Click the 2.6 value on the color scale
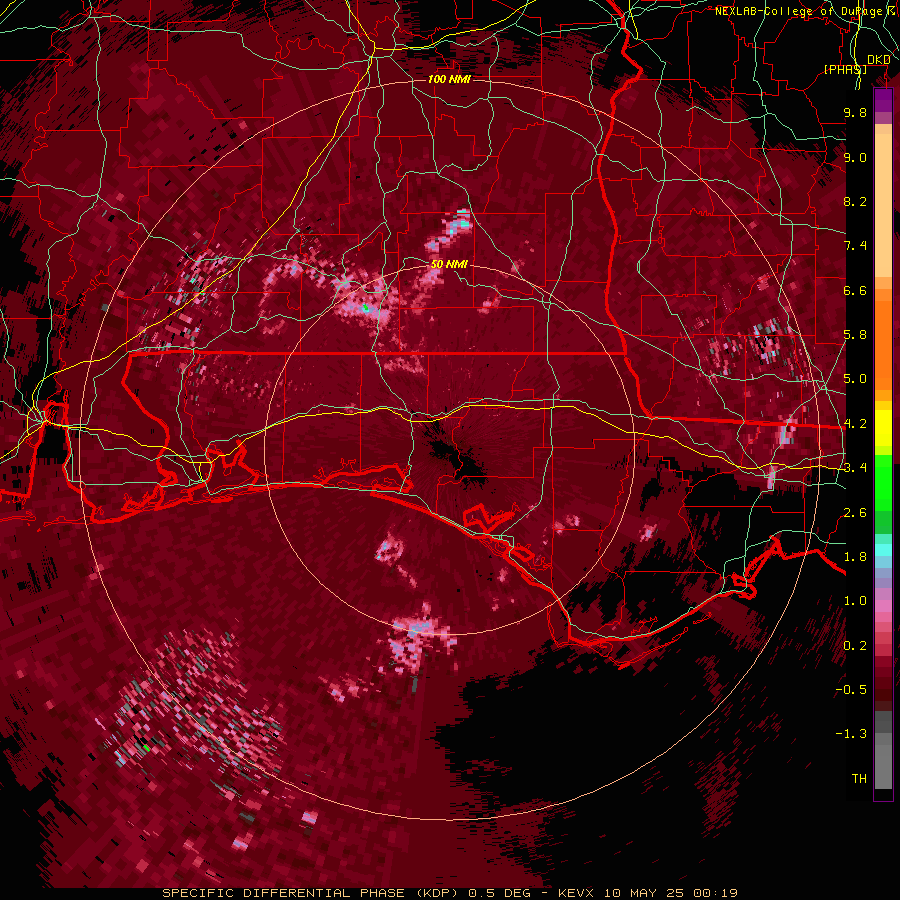Image resolution: width=900 pixels, height=900 pixels. [855, 513]
